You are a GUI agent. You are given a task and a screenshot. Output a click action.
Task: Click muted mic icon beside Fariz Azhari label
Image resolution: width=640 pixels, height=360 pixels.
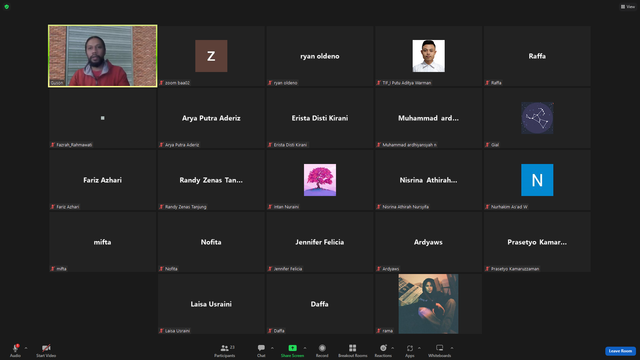[53, 207]
